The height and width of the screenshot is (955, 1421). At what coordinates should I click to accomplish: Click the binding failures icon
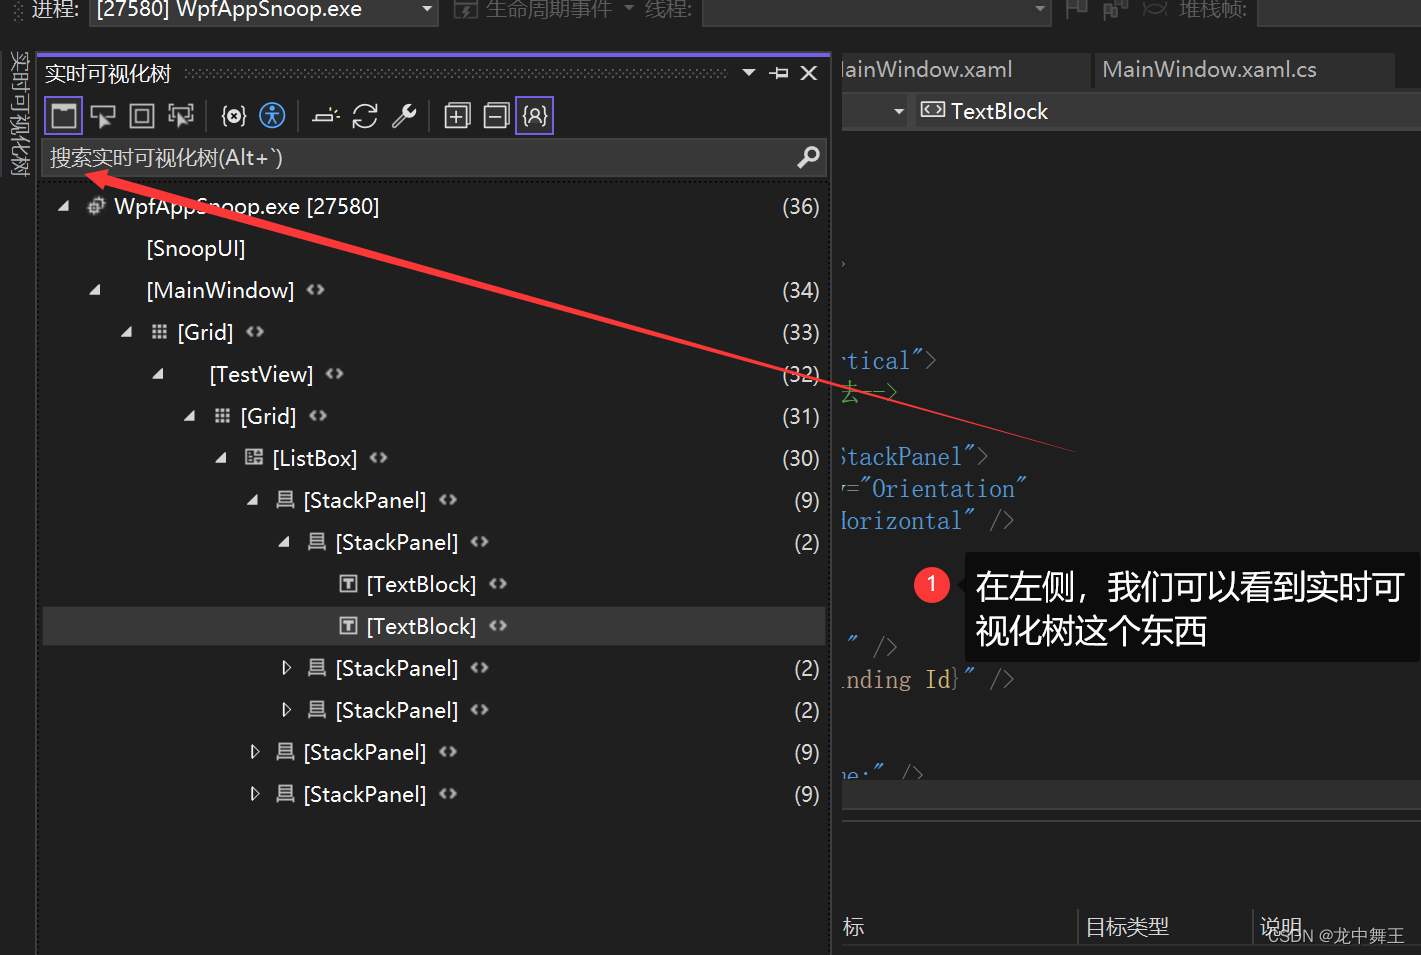(233, 116)
